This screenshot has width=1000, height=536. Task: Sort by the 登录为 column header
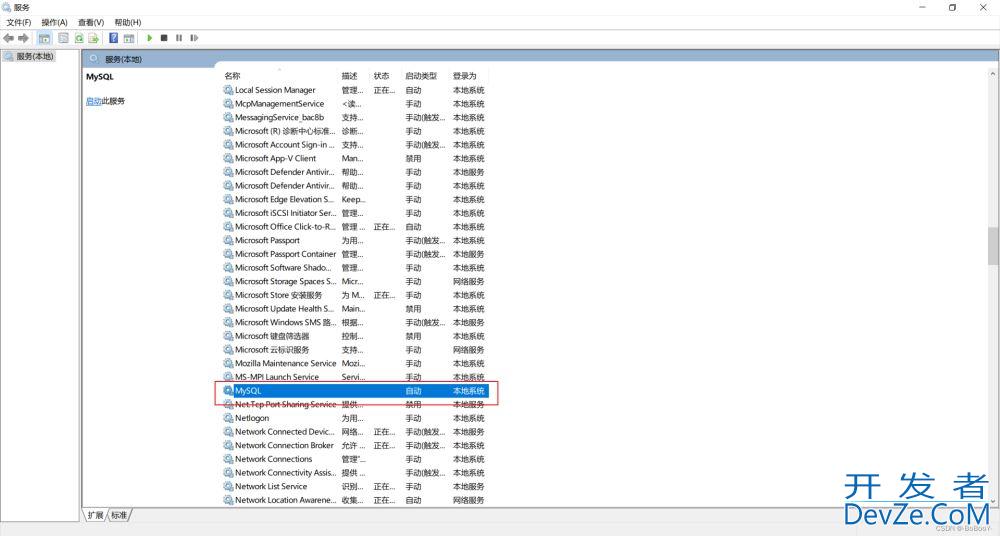[x=464, y=76]
